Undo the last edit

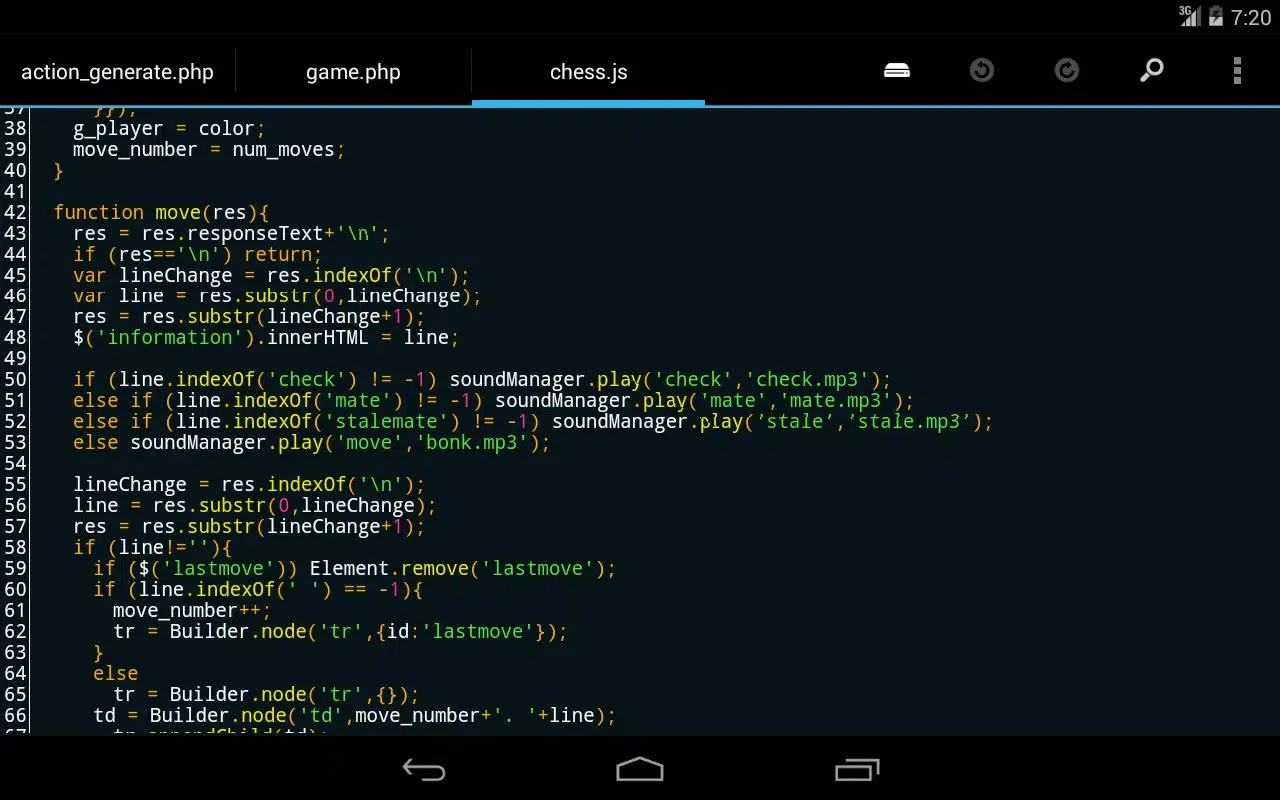(981, 70)
